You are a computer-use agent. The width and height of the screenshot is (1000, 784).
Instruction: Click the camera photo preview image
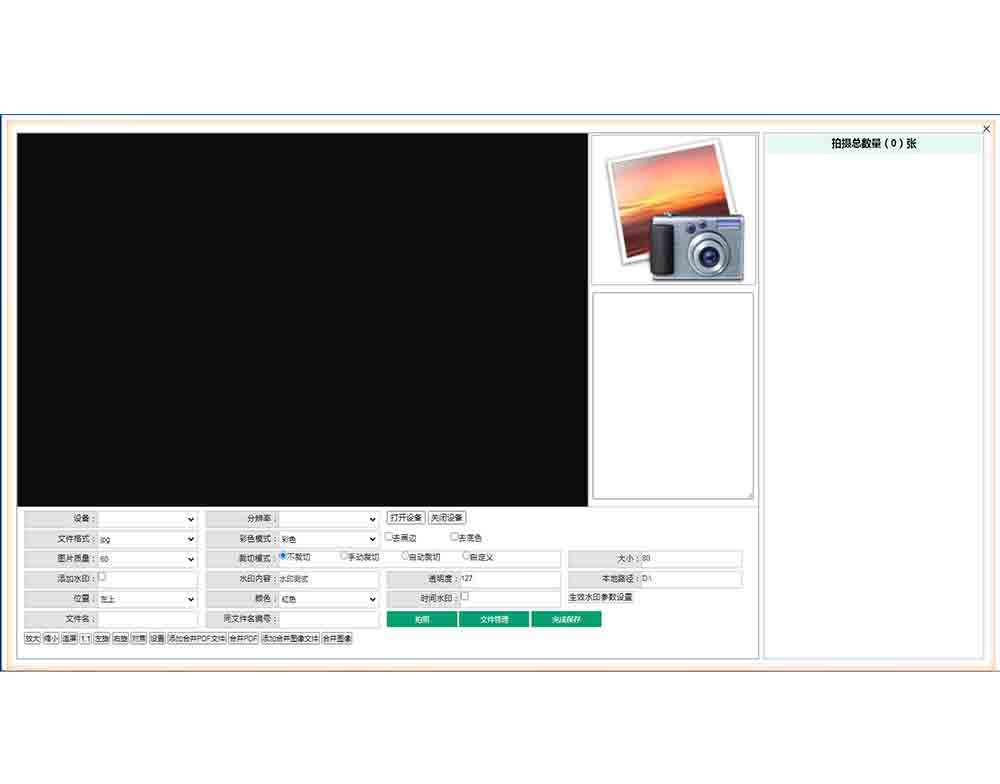click(673, 210)
